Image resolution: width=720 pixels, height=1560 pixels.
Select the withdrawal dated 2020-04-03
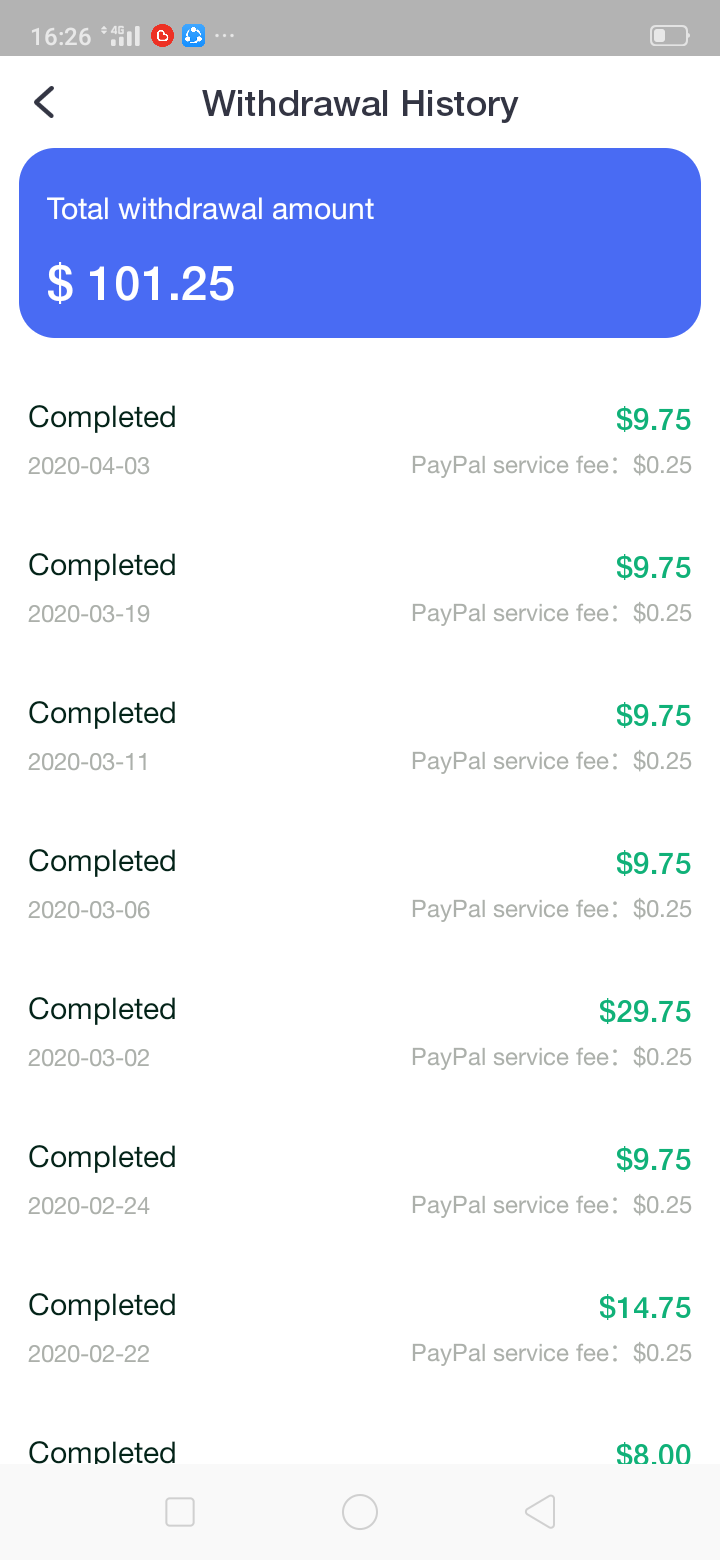360,440
